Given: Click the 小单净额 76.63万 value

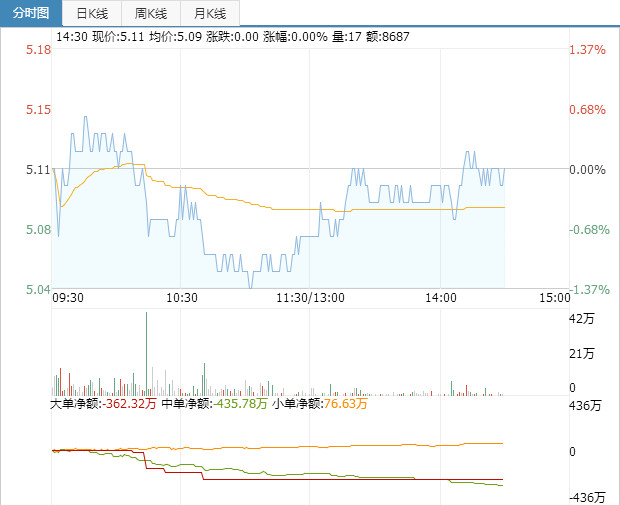Looking at the screenshot, I should point(346,404).
